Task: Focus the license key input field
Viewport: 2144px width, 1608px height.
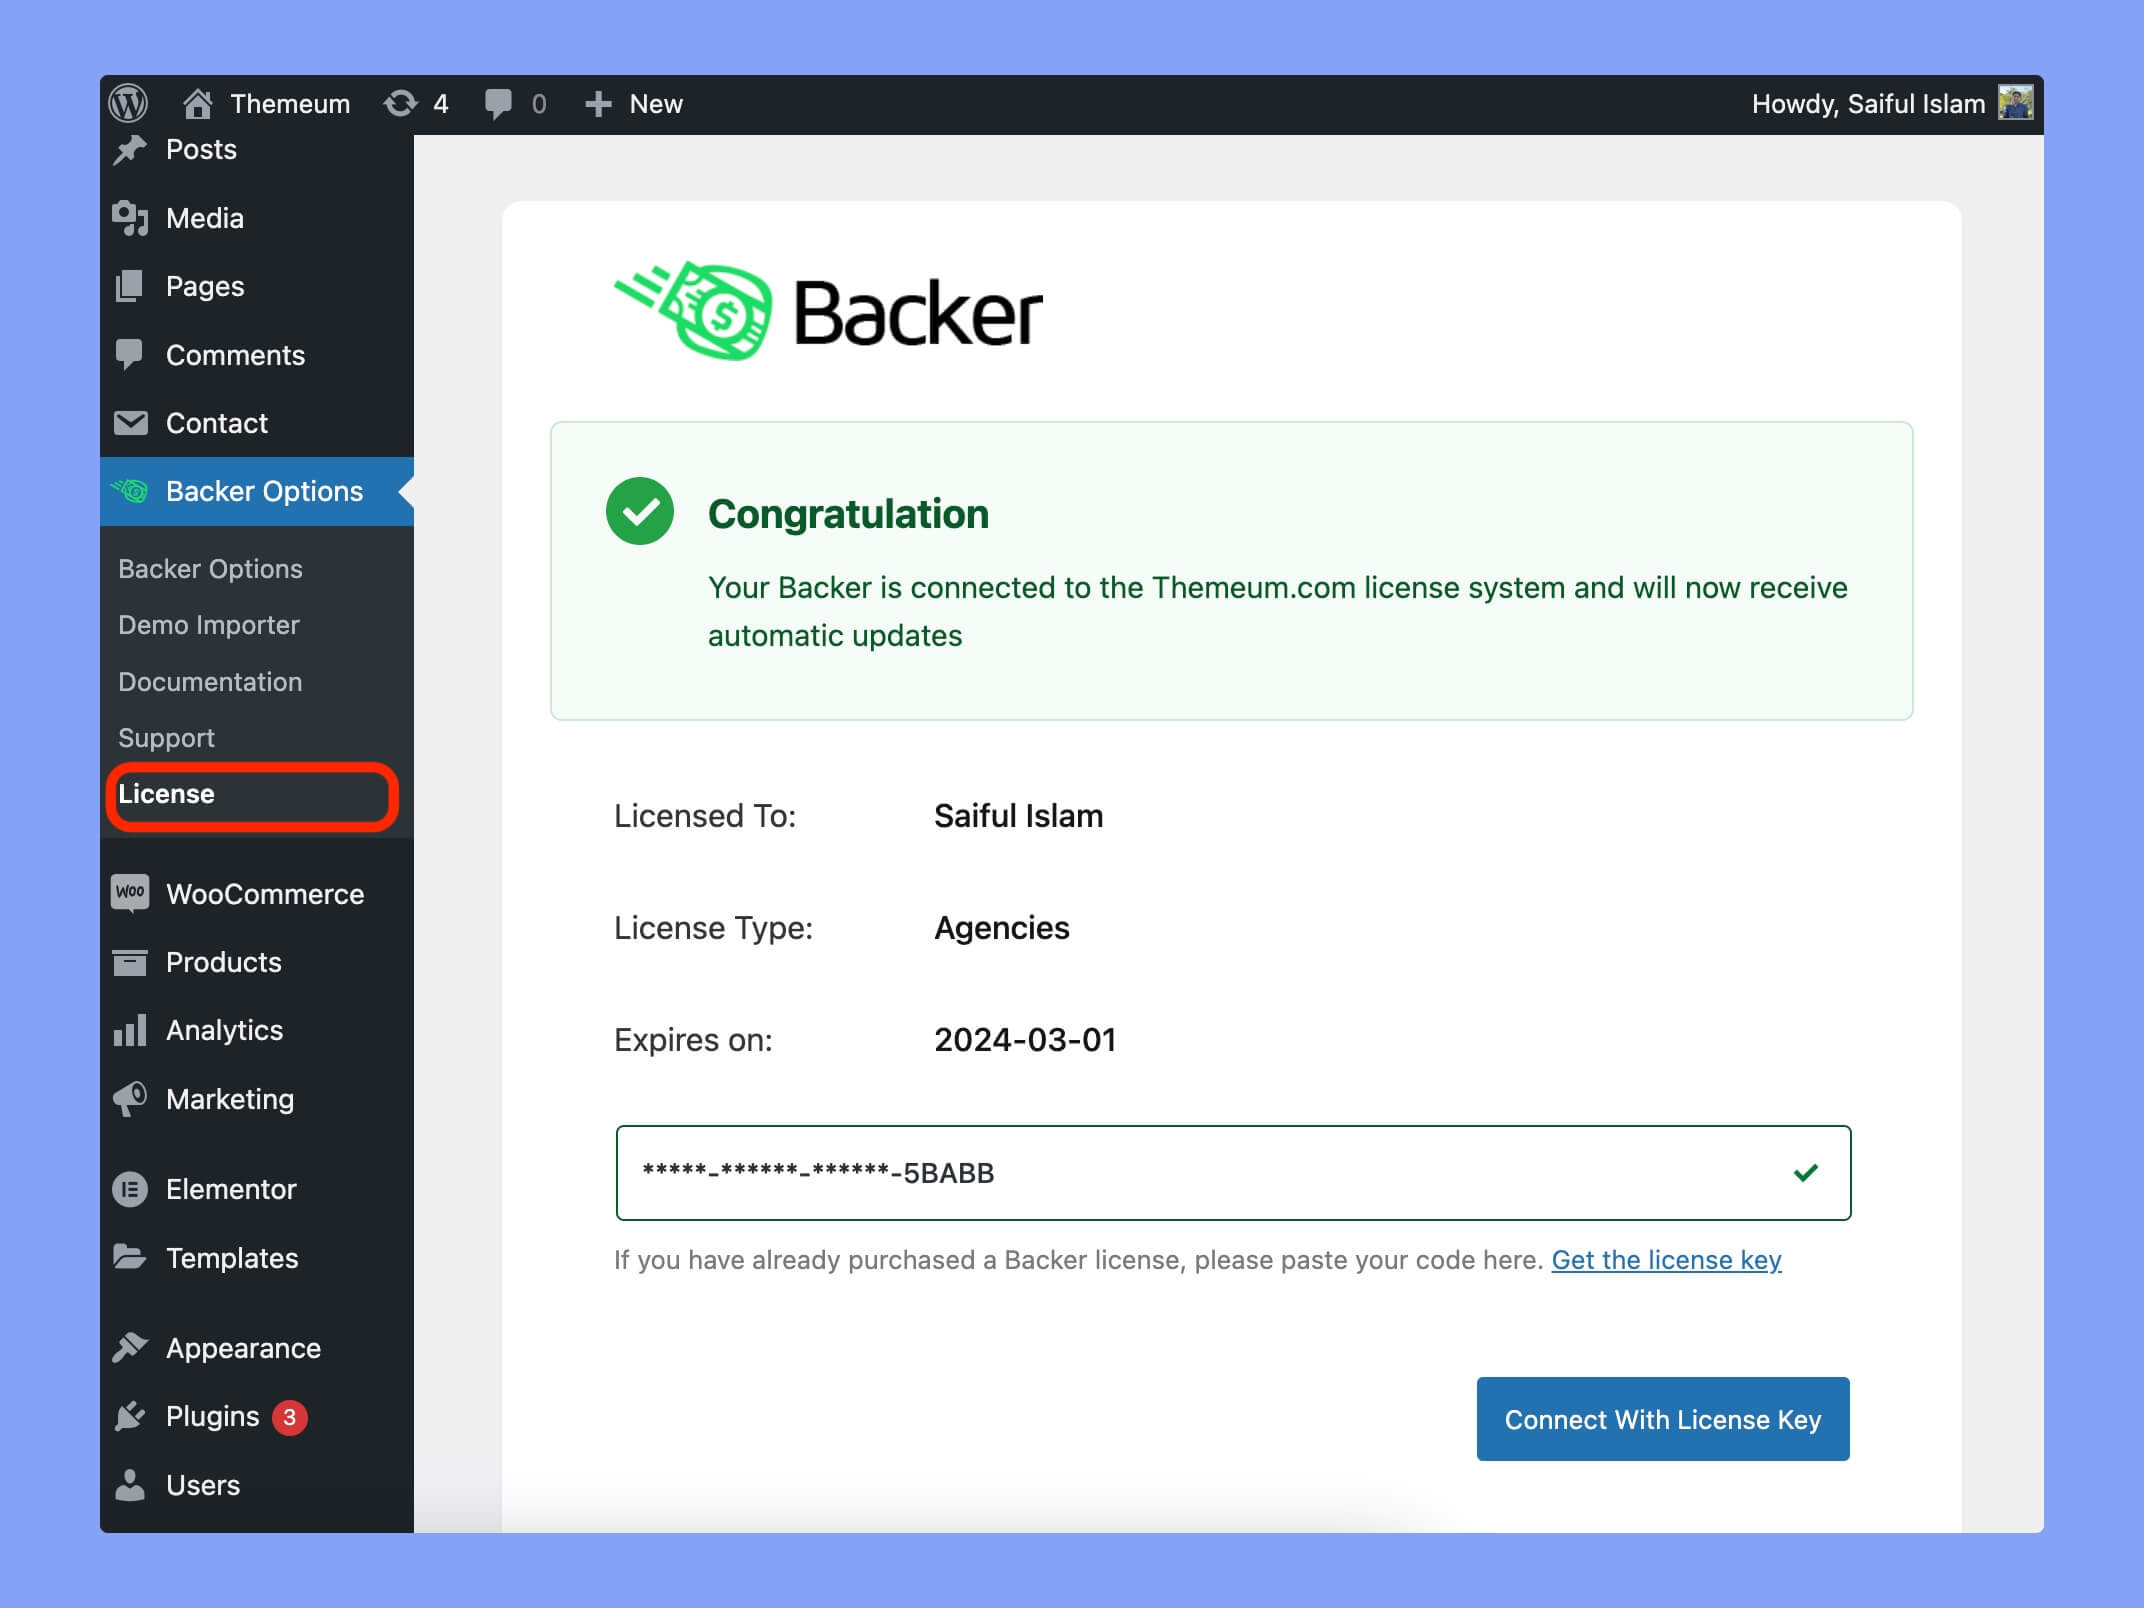Action: [1233, 1172]
